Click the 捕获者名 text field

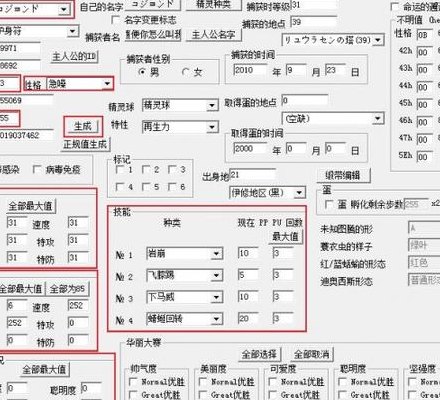[153, 34]
